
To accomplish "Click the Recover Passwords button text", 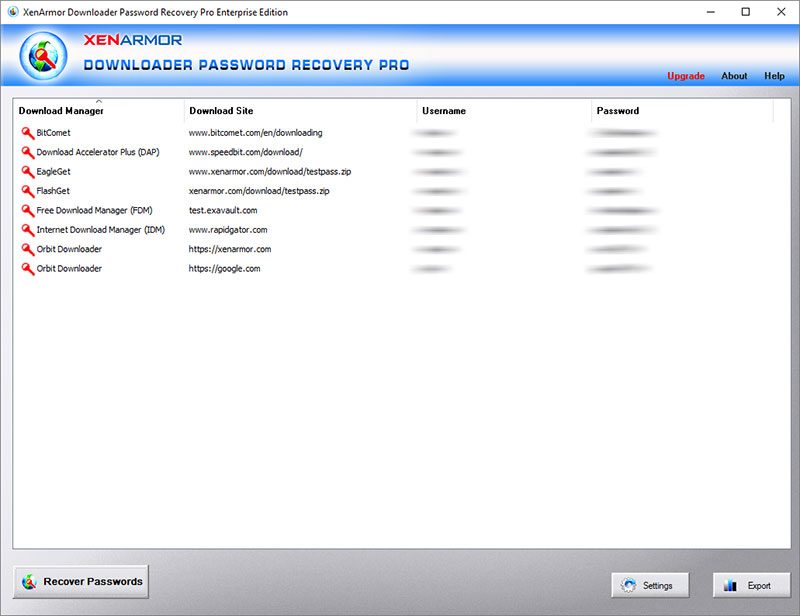I will click(x=93, y=581).
